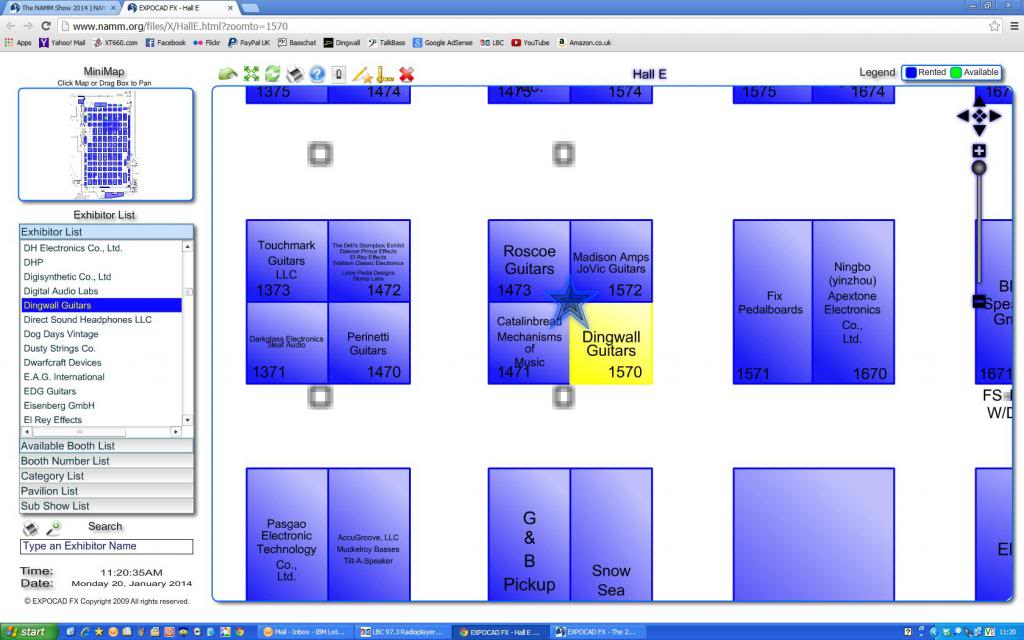Open the PayPal UK bookmark

[248, 42]
